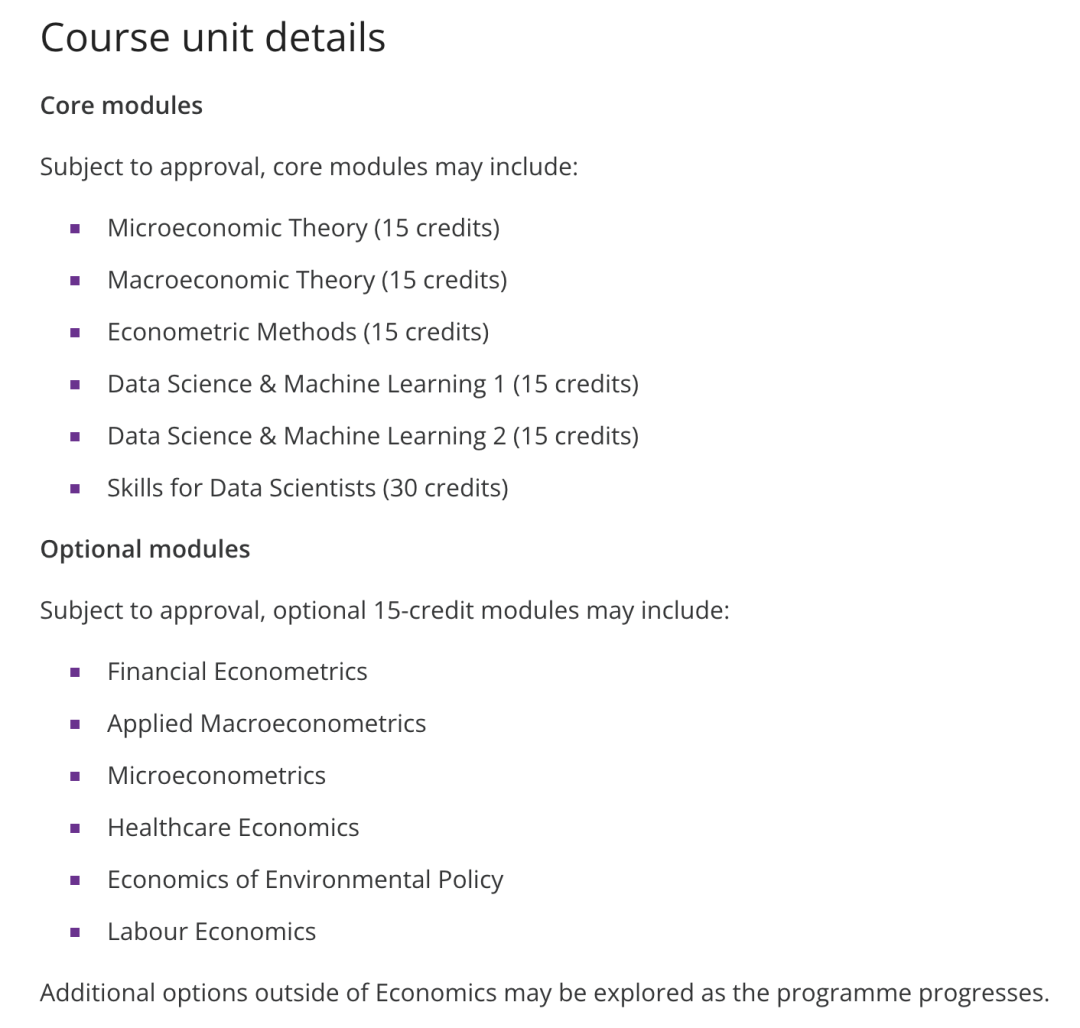1080x1028 pixels.
Task: Click the 'Subject to approval, core modules' sentence
Action: (309, 167)
